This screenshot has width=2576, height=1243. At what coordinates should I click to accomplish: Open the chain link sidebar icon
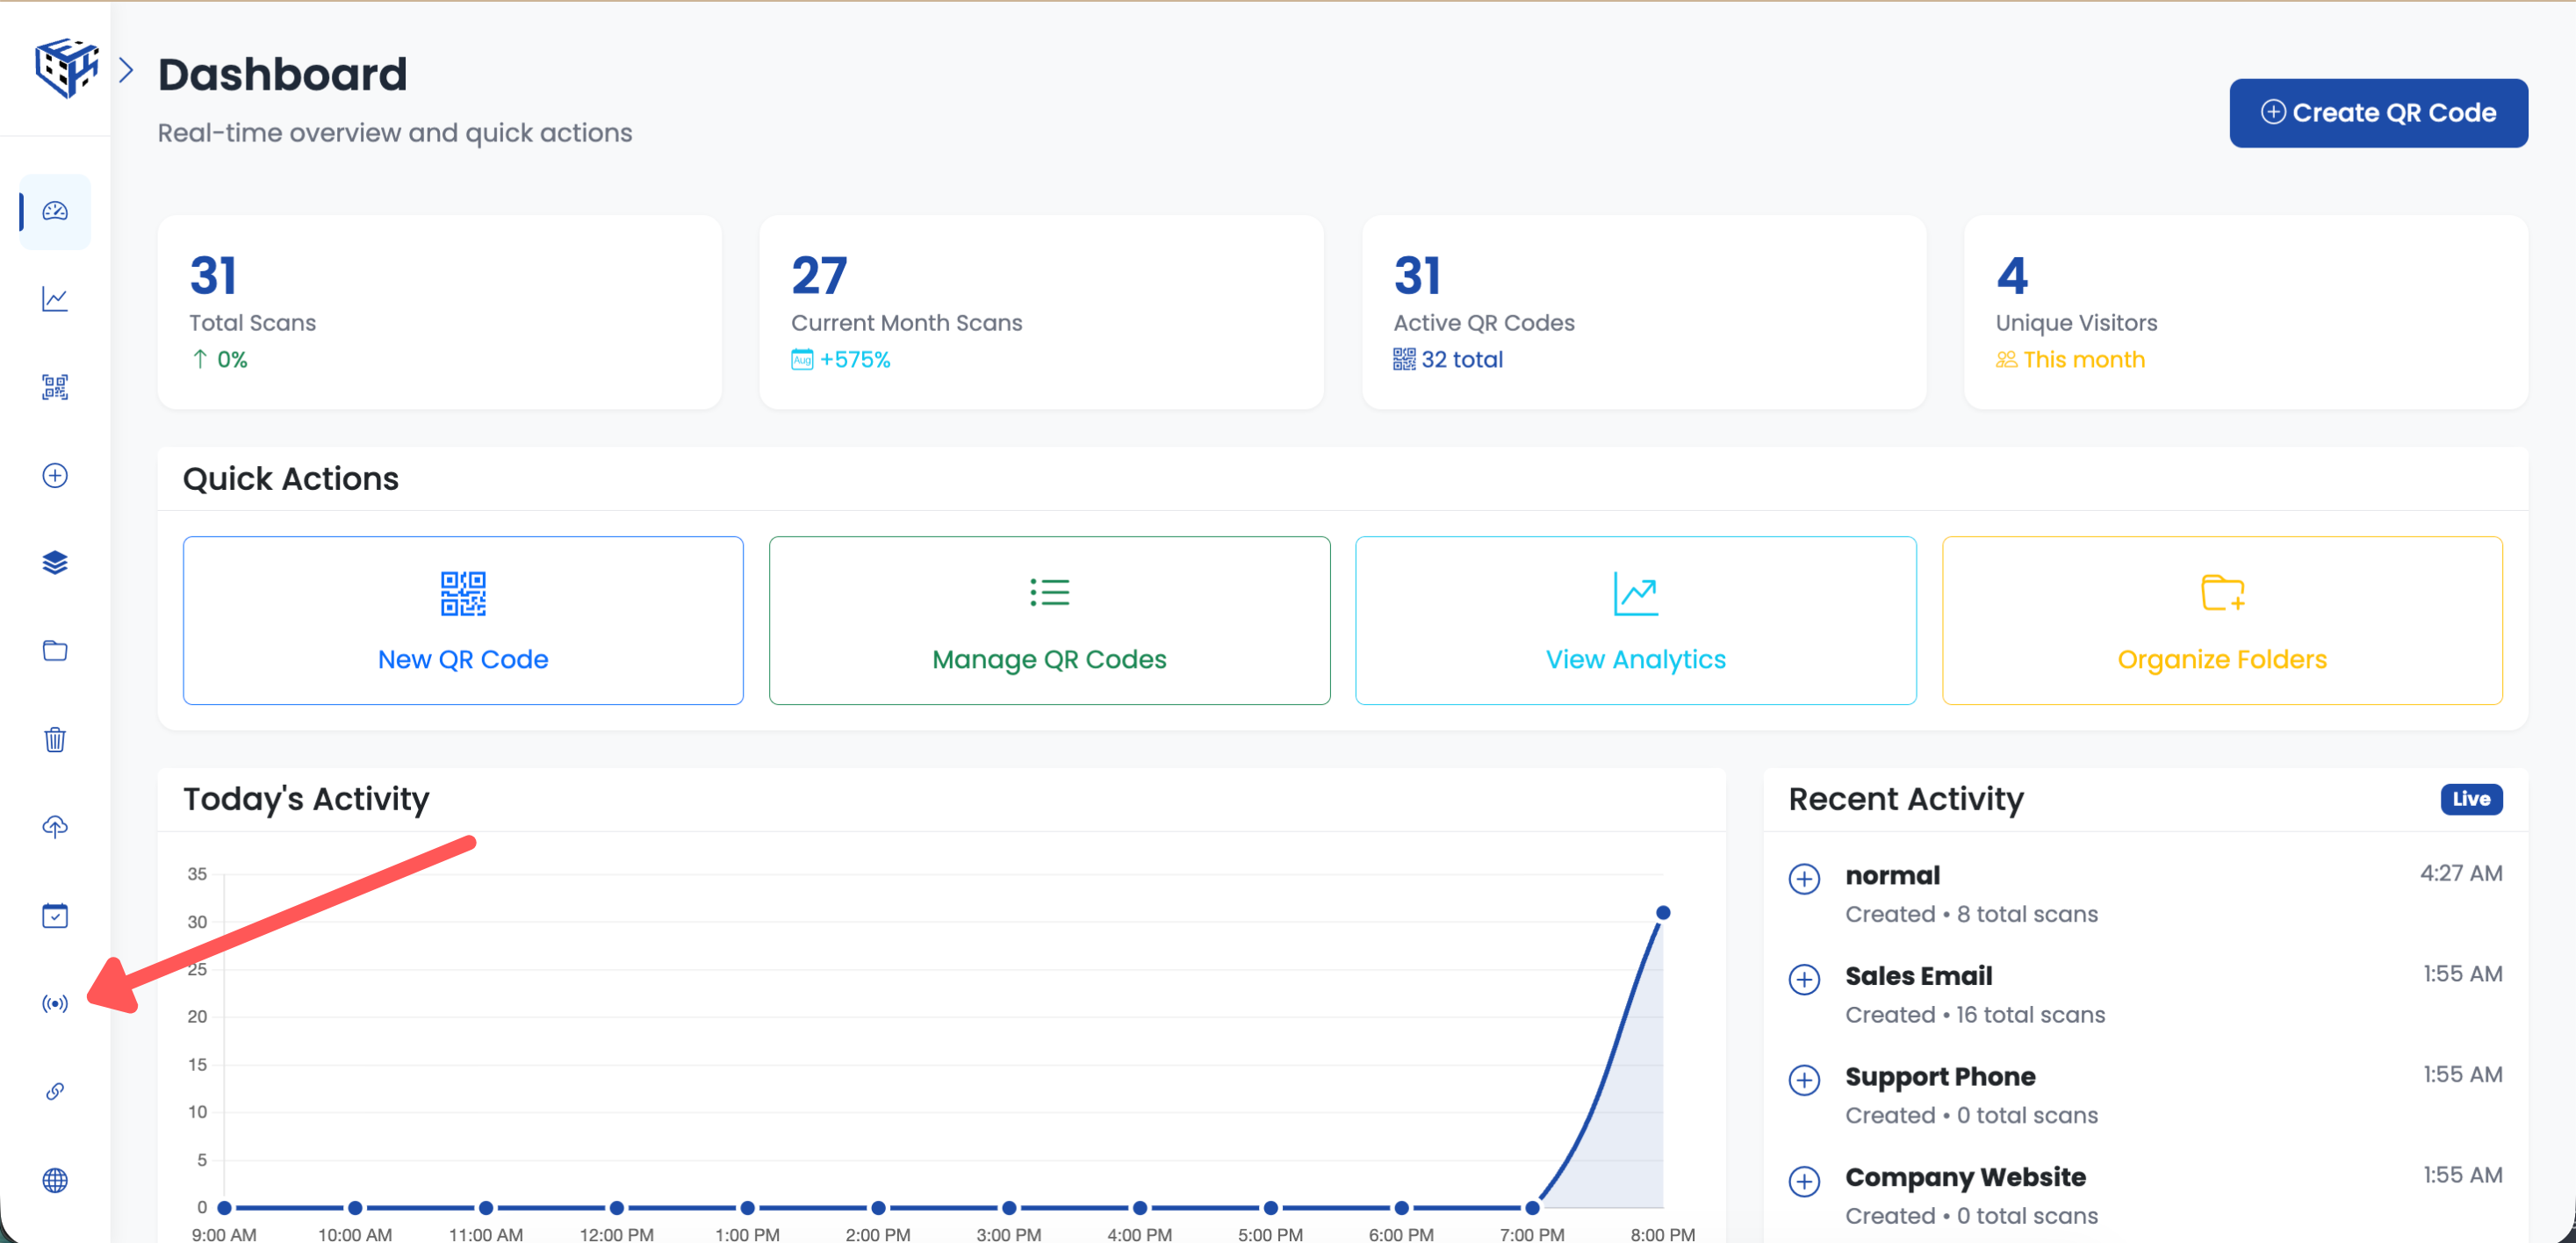[x=55, y=1091]
